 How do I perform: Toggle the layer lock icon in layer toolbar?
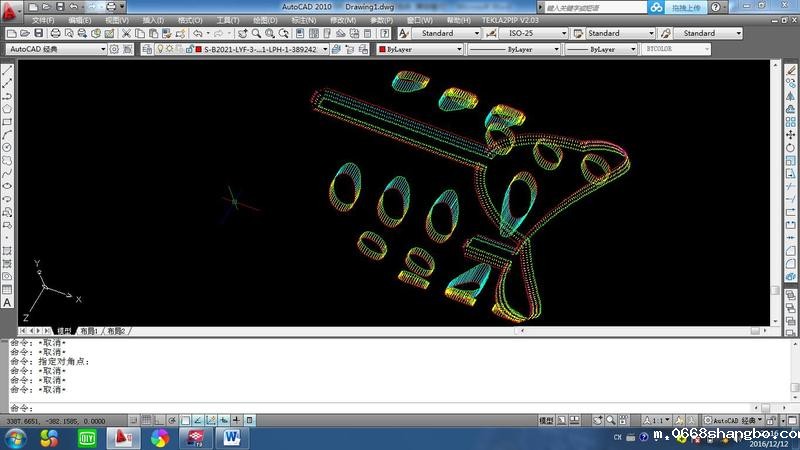[x=186, y=49]
